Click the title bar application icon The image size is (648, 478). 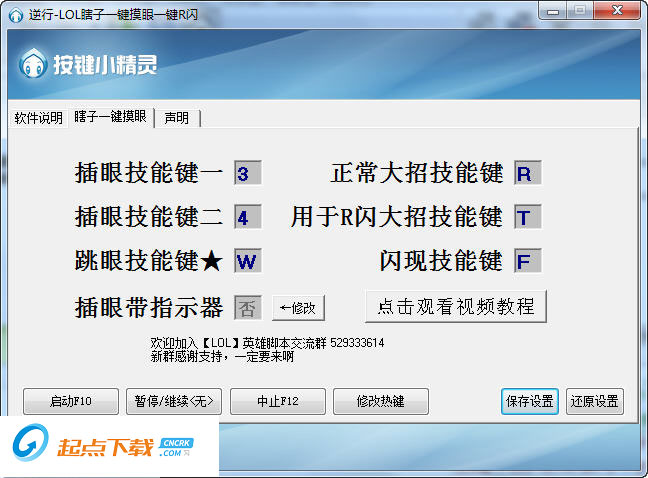pos(16,16)
